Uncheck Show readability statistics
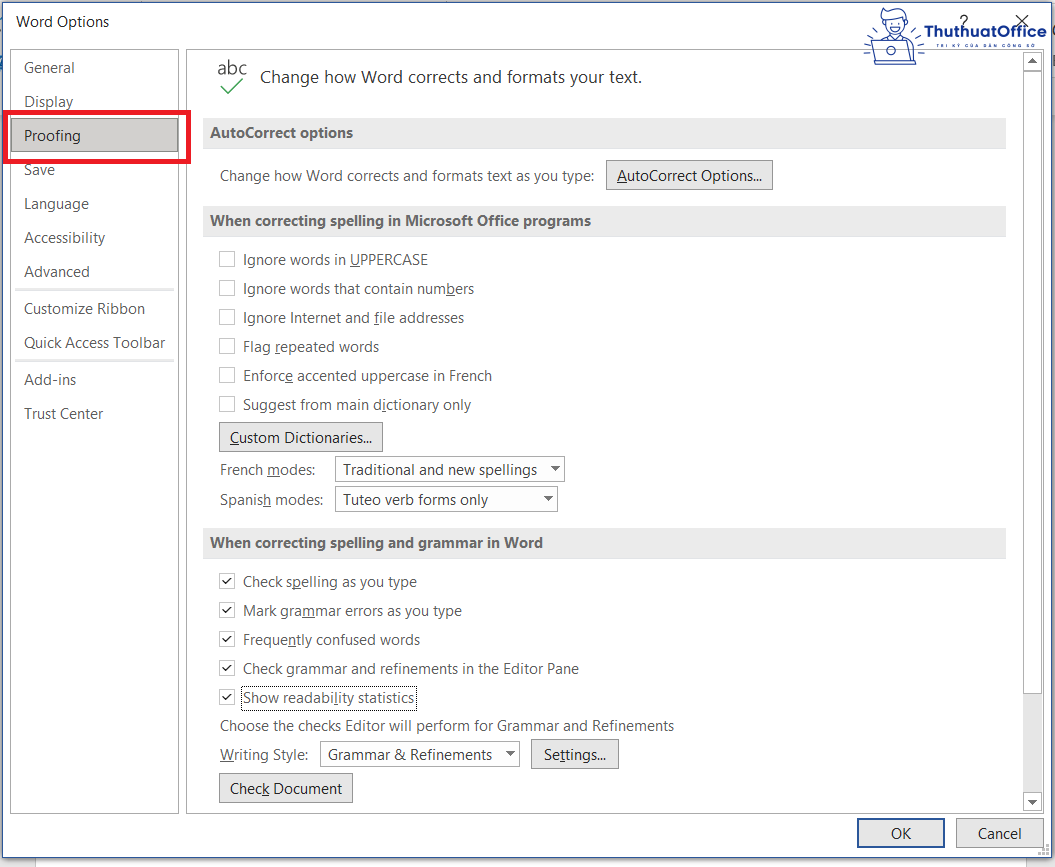 coord(227,698)
